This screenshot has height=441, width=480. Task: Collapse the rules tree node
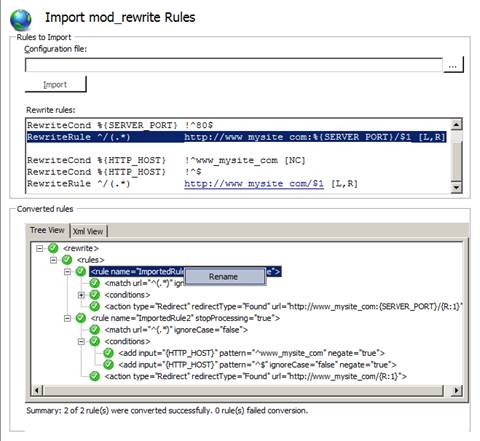point(54,260)
